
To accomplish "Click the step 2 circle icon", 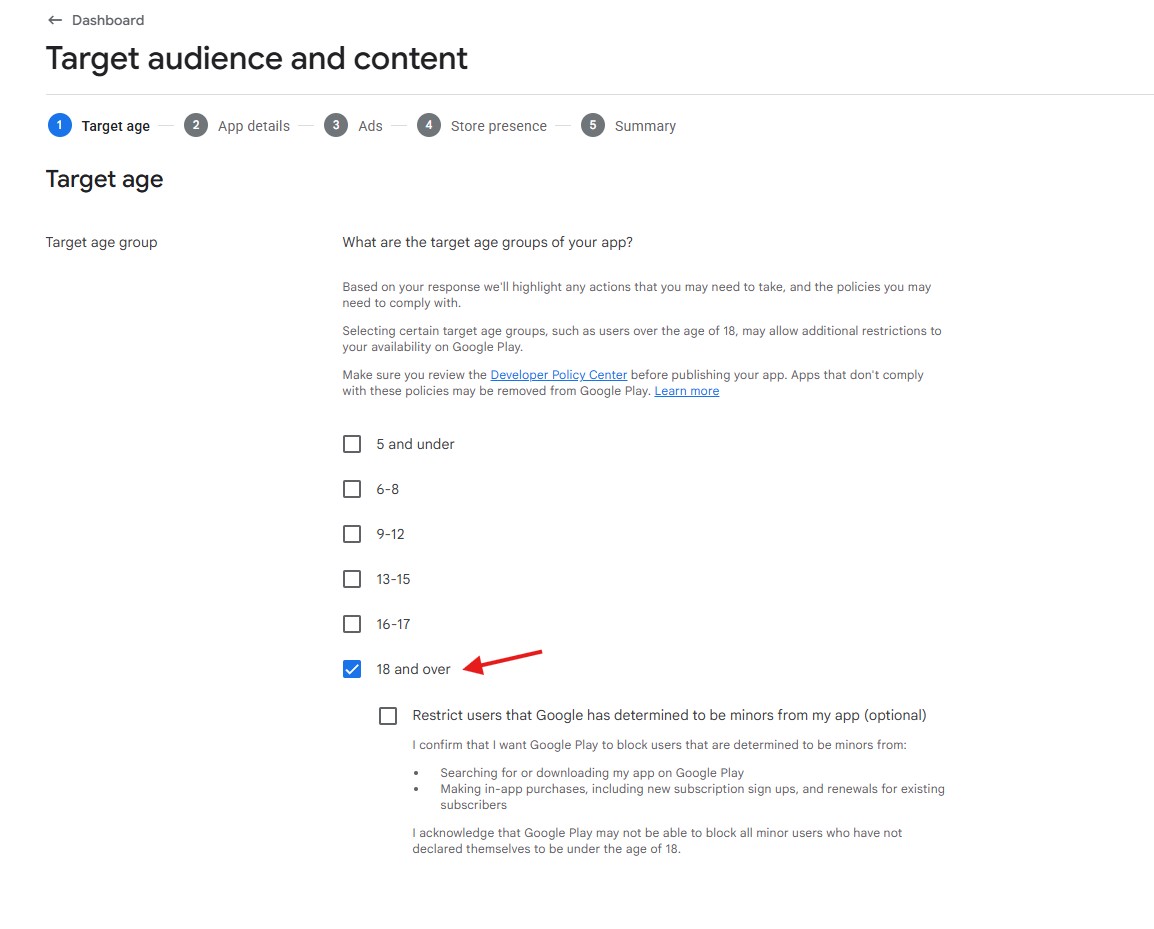I will [196, 125].
